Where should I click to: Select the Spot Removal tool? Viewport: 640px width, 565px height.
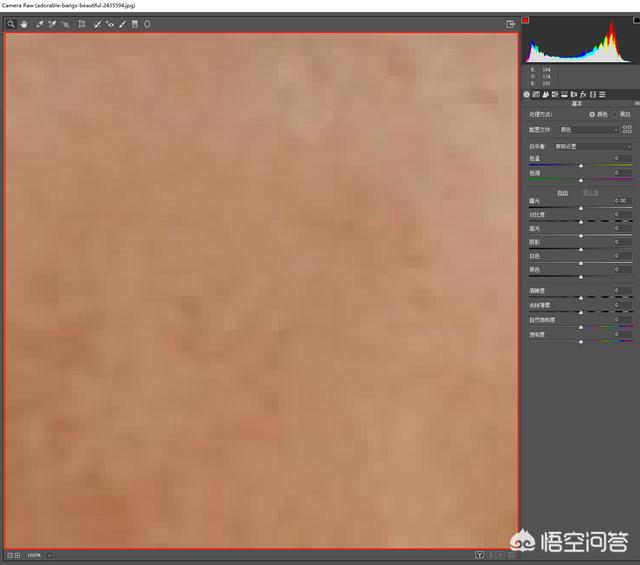pyautogui.click(x=97, y=24)
